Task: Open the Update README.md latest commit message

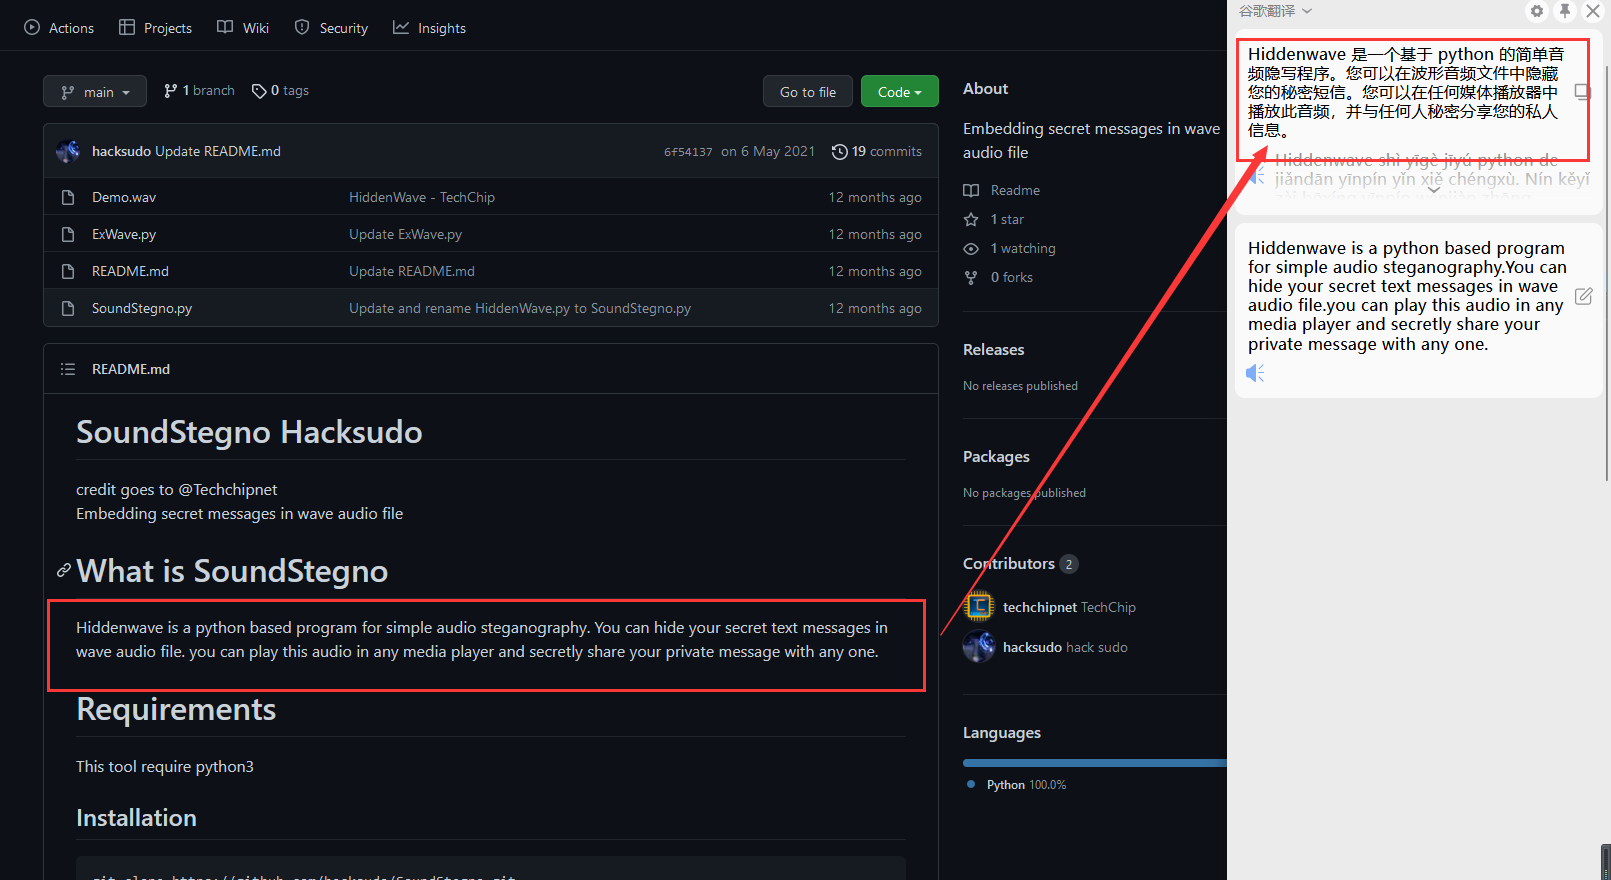Action: 218,151
